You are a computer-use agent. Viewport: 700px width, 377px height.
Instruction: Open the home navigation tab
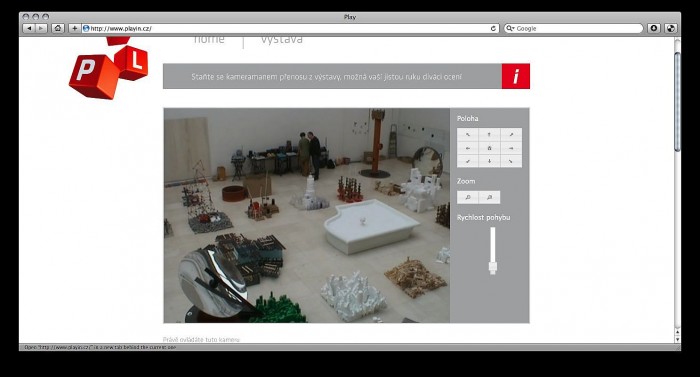click(x=209, y=40)
